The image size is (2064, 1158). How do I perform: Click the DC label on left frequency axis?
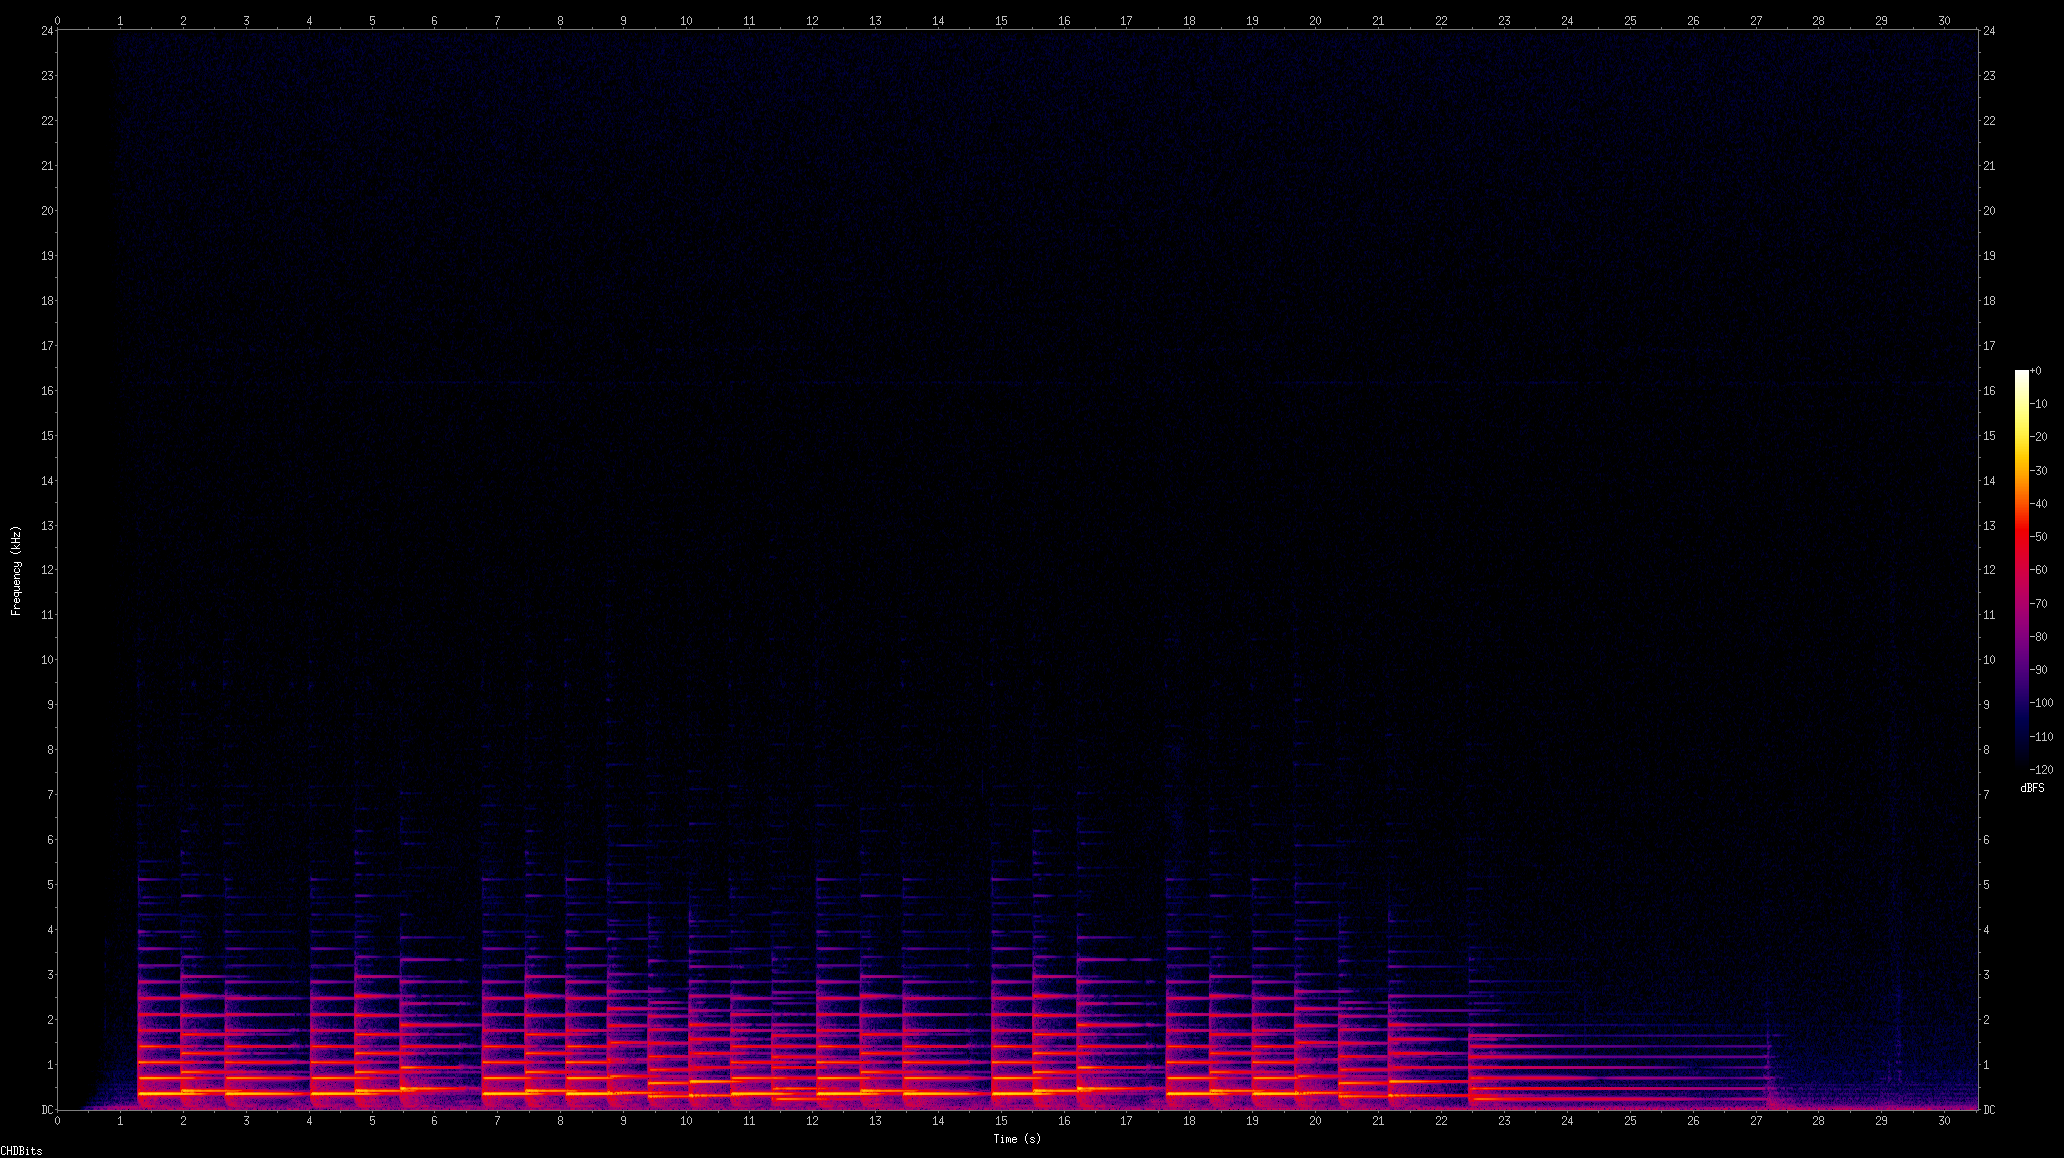pos(47,1110)
